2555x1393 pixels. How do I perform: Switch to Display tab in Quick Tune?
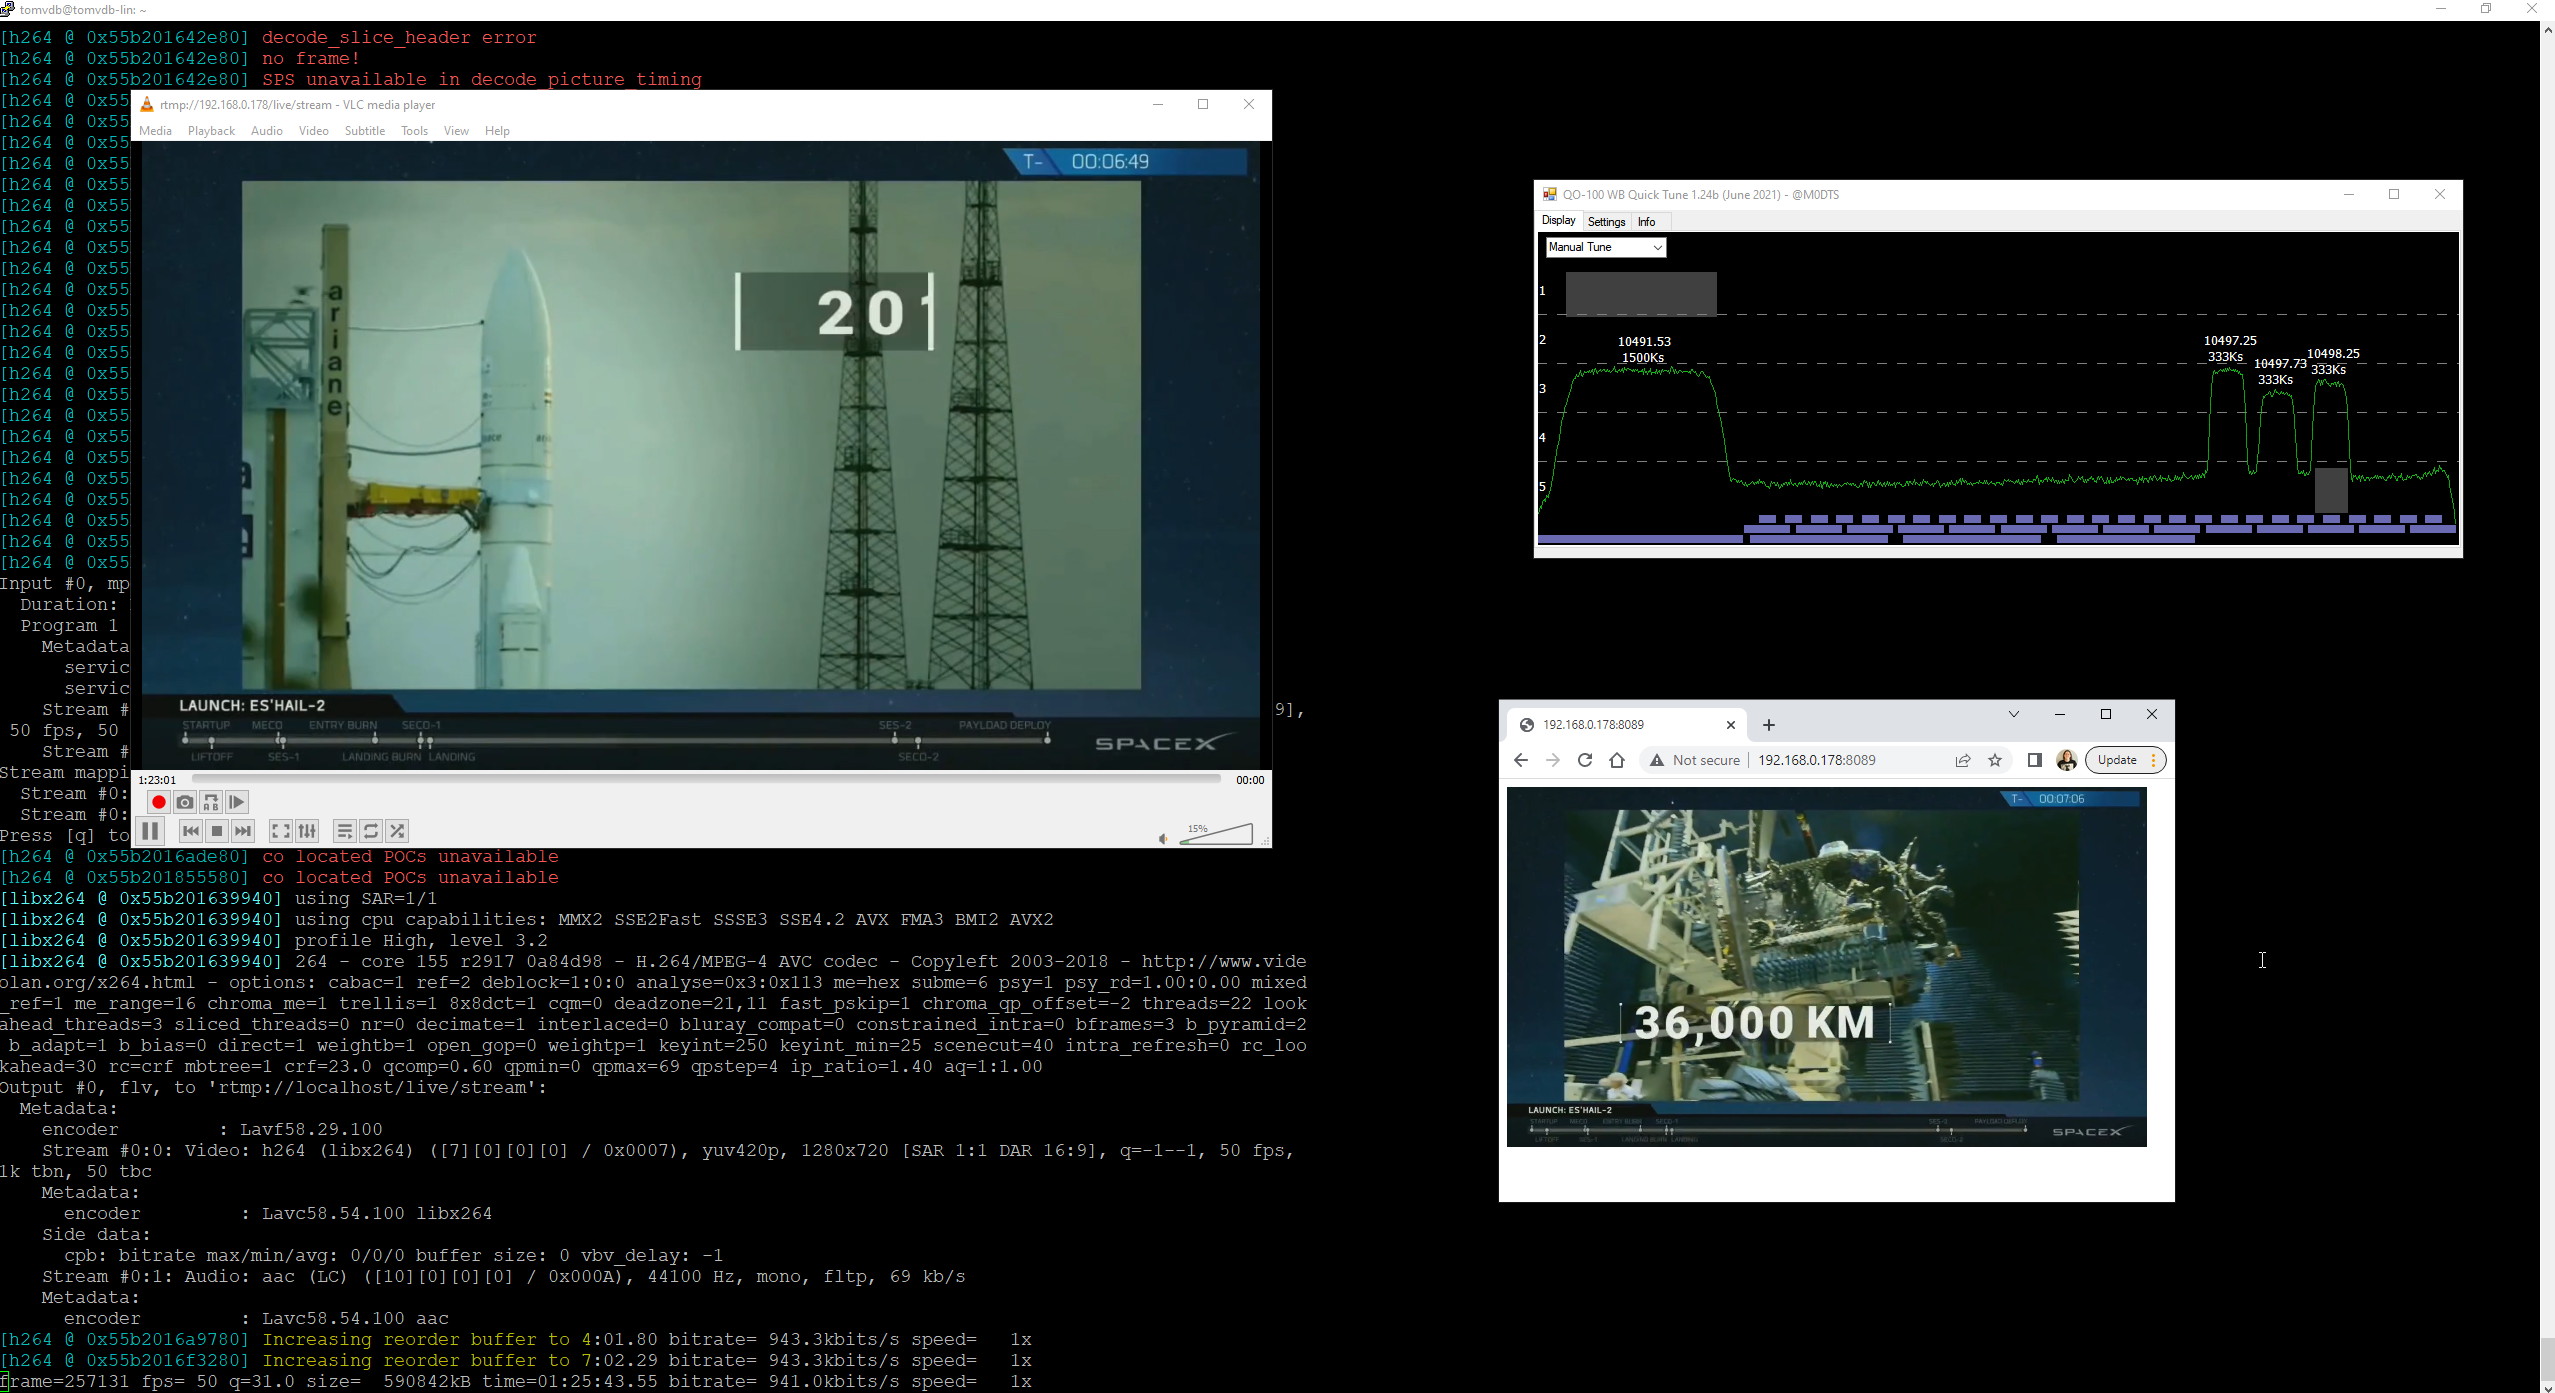tap(1558, 221)
